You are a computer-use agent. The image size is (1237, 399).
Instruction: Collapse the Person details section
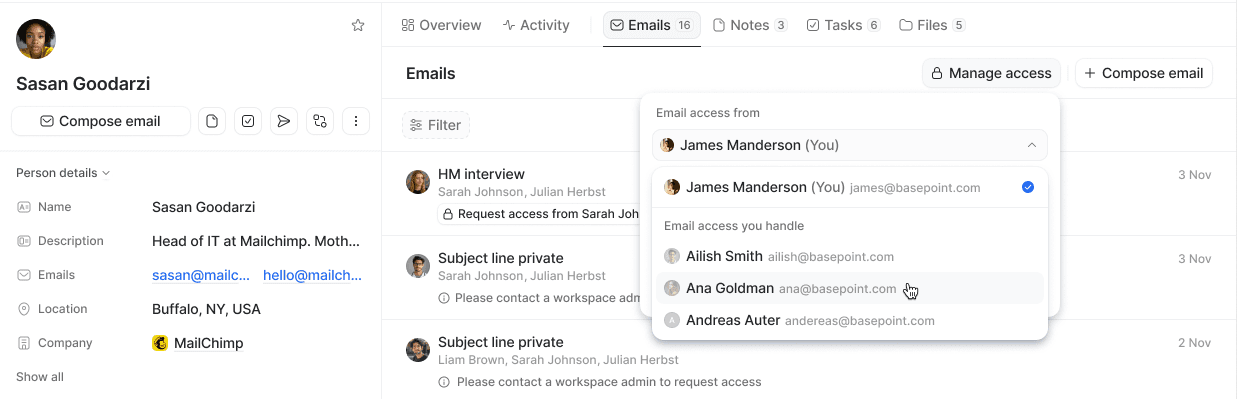63,173
